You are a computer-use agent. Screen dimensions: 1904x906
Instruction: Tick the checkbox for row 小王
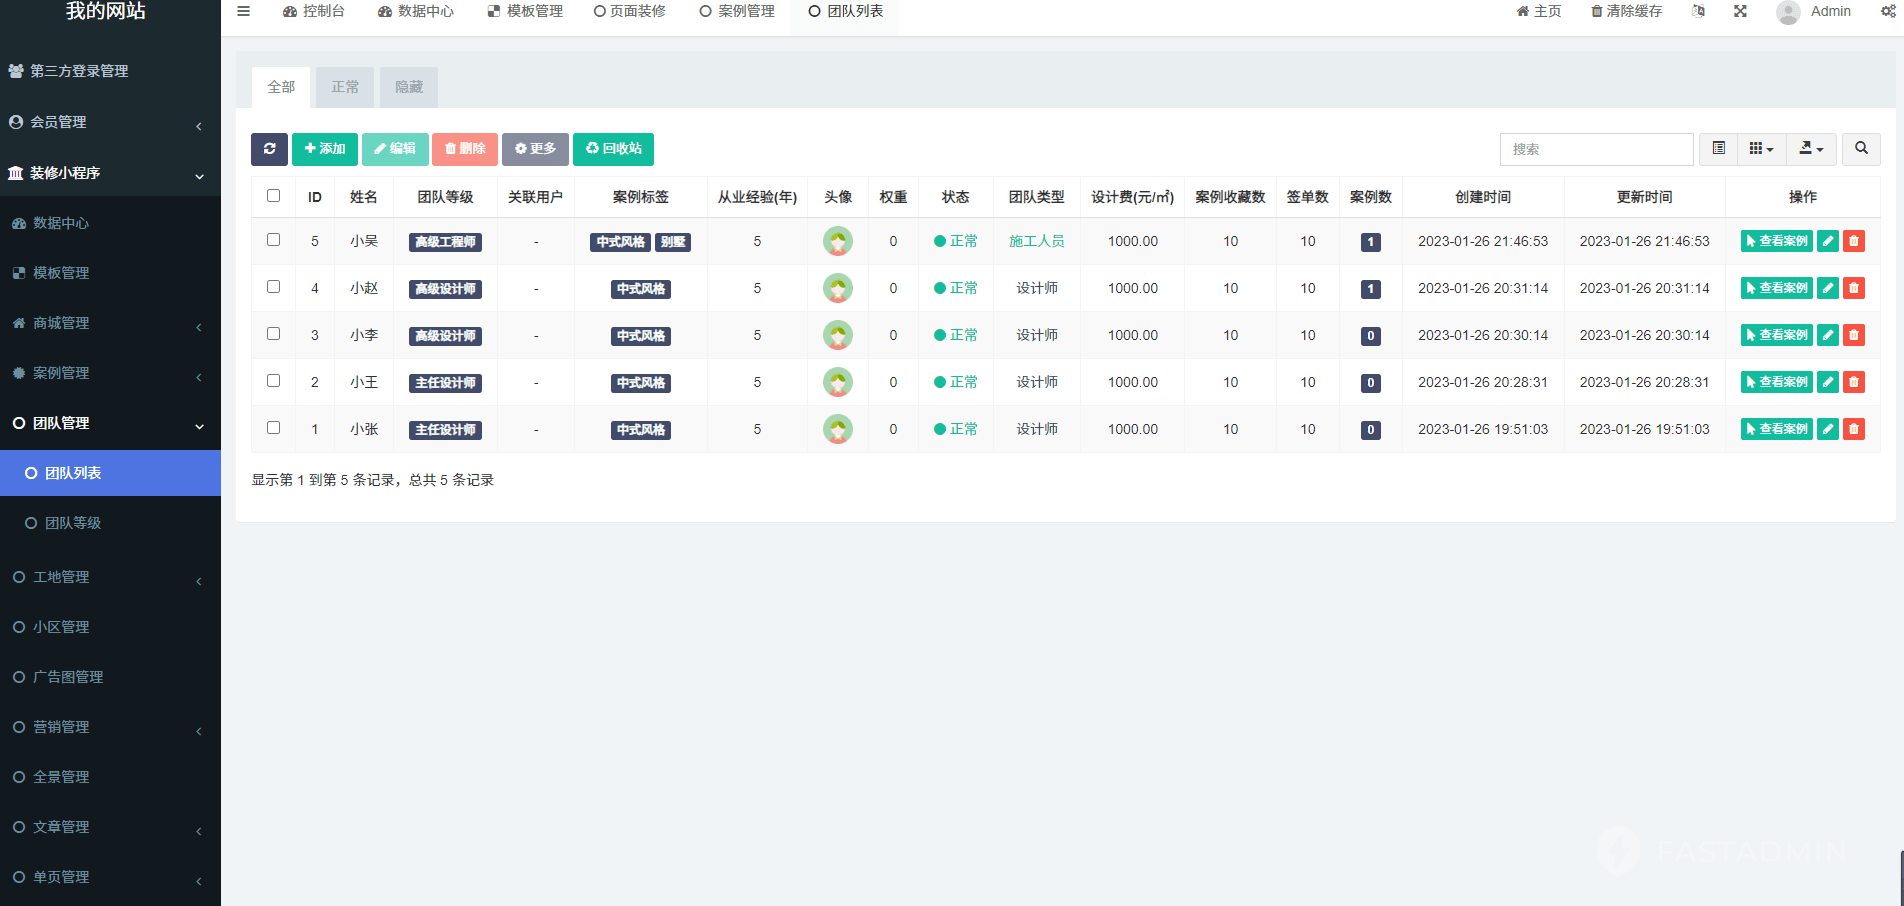click(273, 381)
